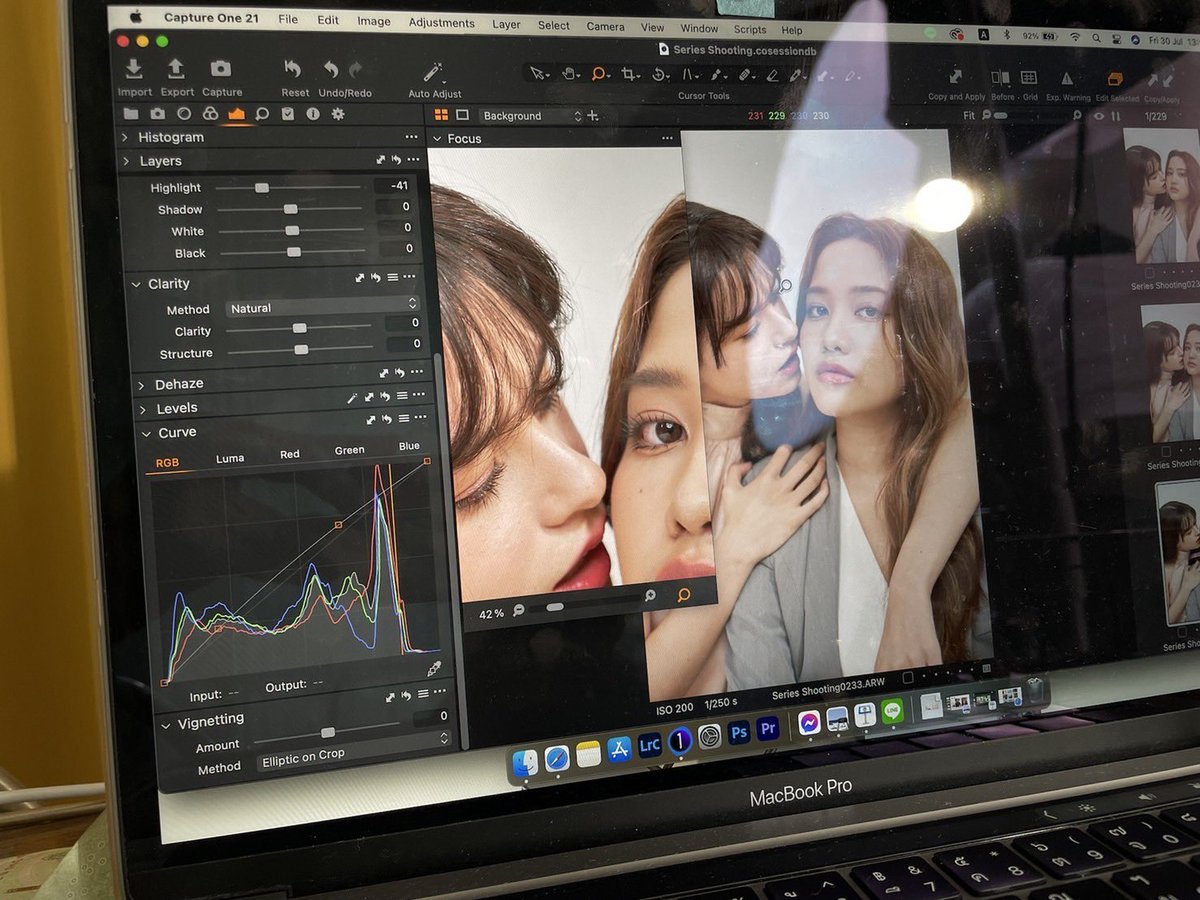Click the Capture camera icon
This screenshot has width=1200, height=900.
click(221, 69)
